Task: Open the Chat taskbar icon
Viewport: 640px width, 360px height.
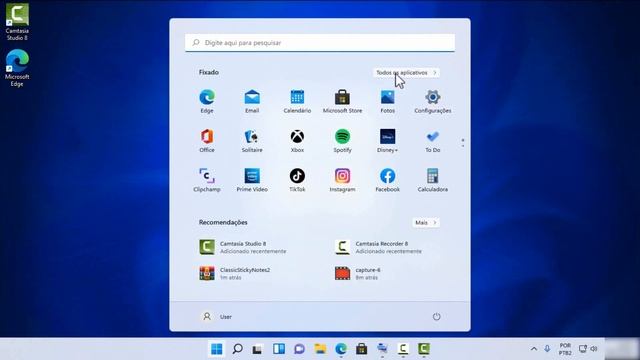Action: (299, 349)
